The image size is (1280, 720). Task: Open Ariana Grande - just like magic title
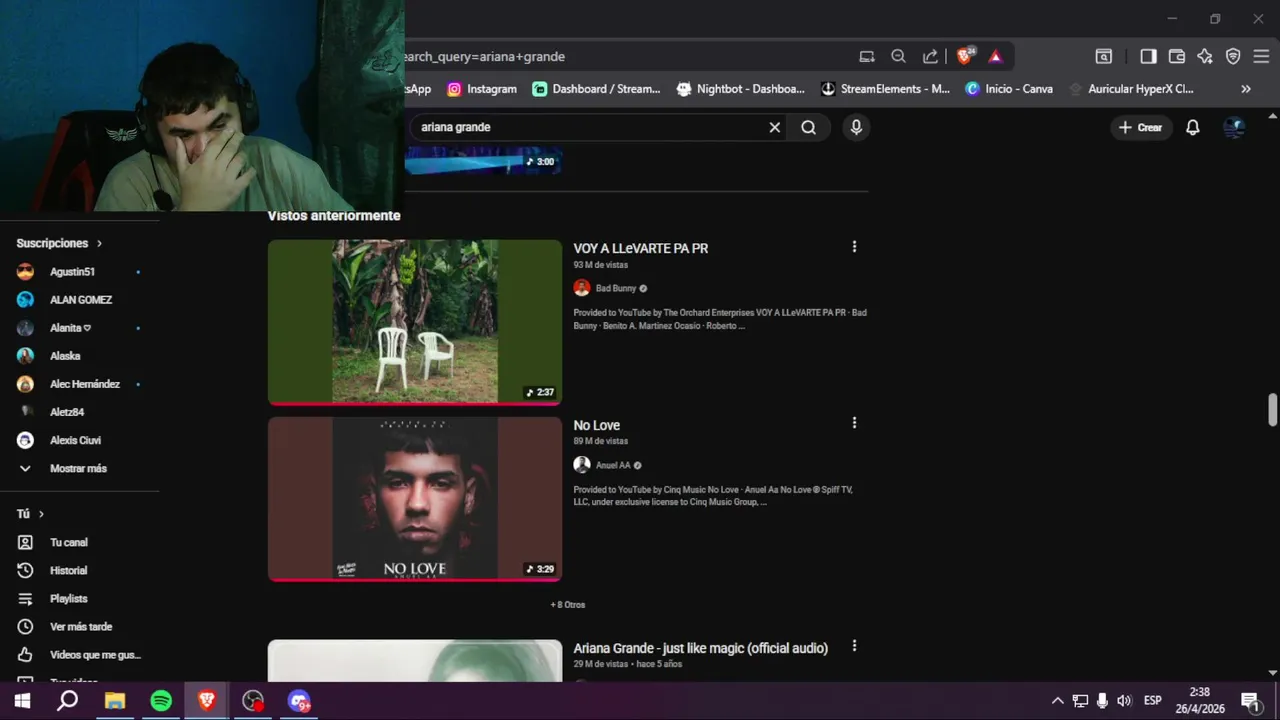pos(701,648)
